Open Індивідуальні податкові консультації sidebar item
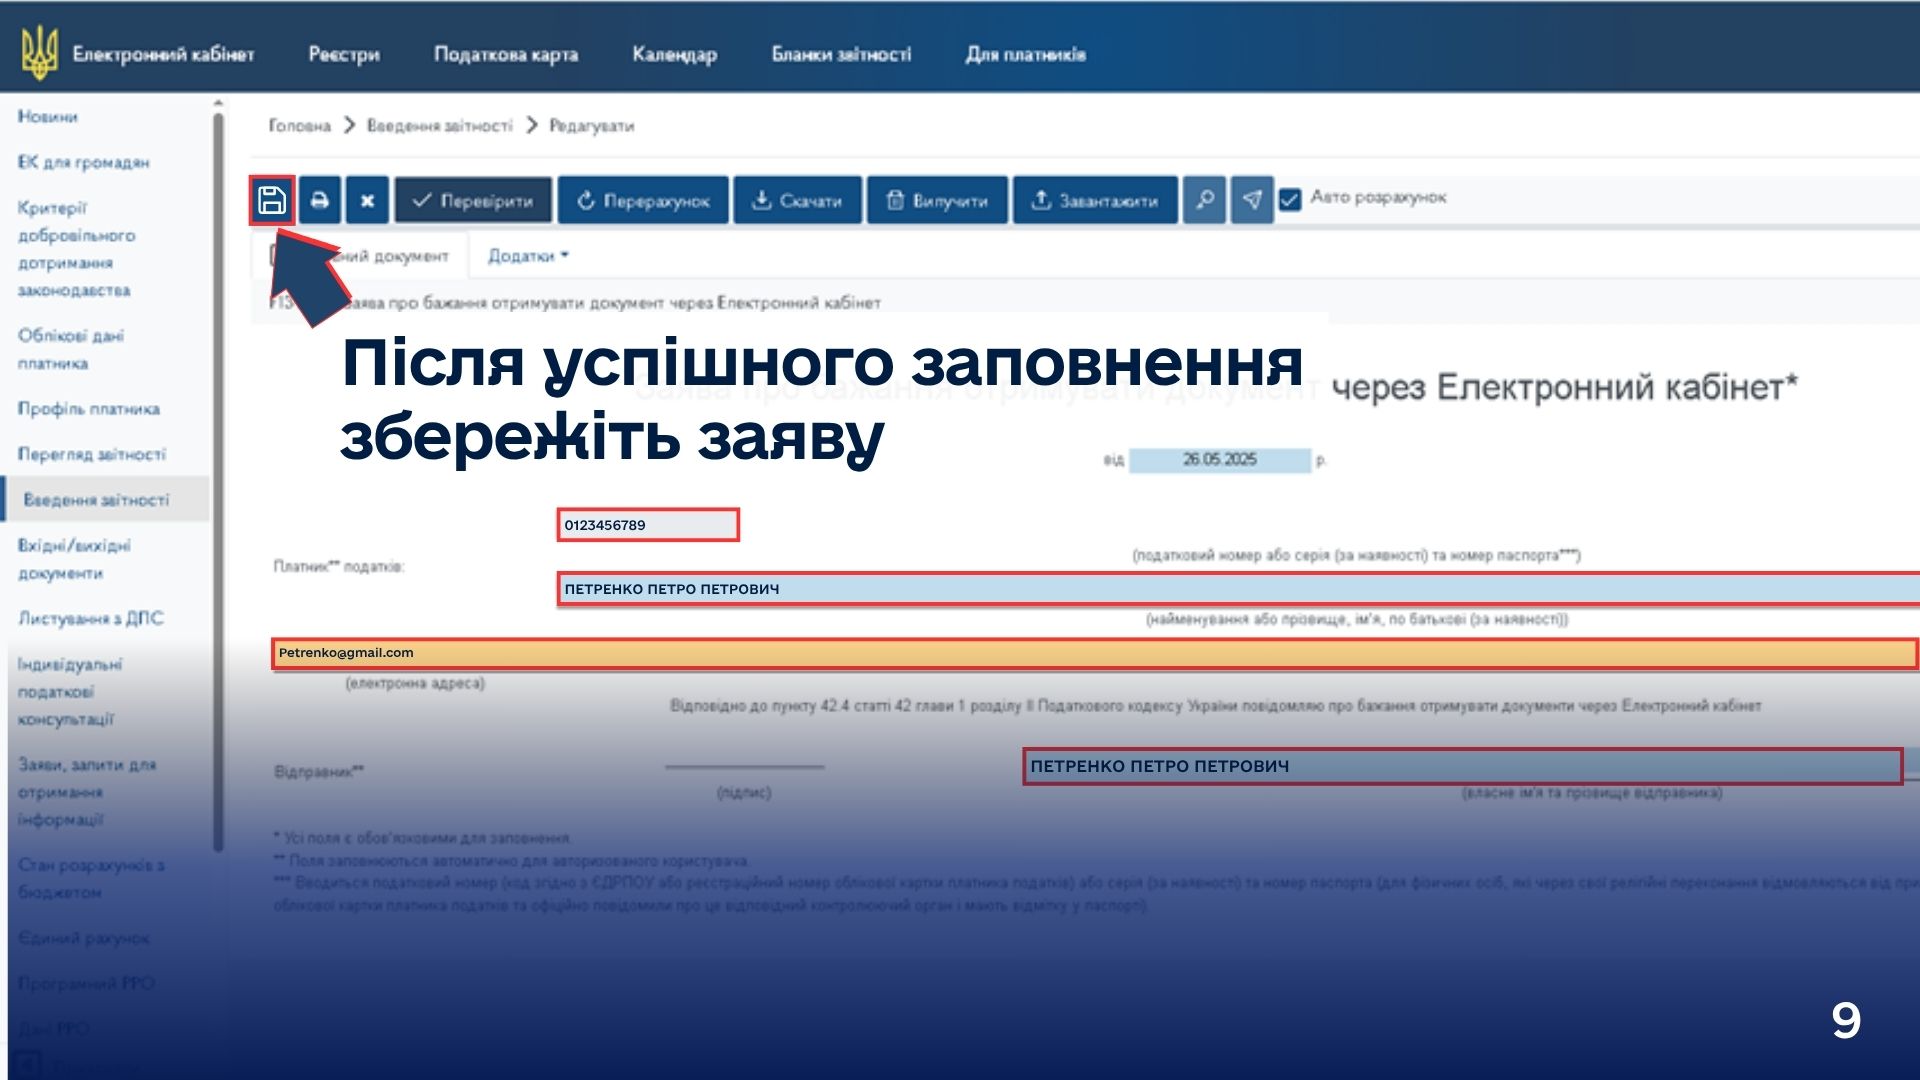 (70, 692)
